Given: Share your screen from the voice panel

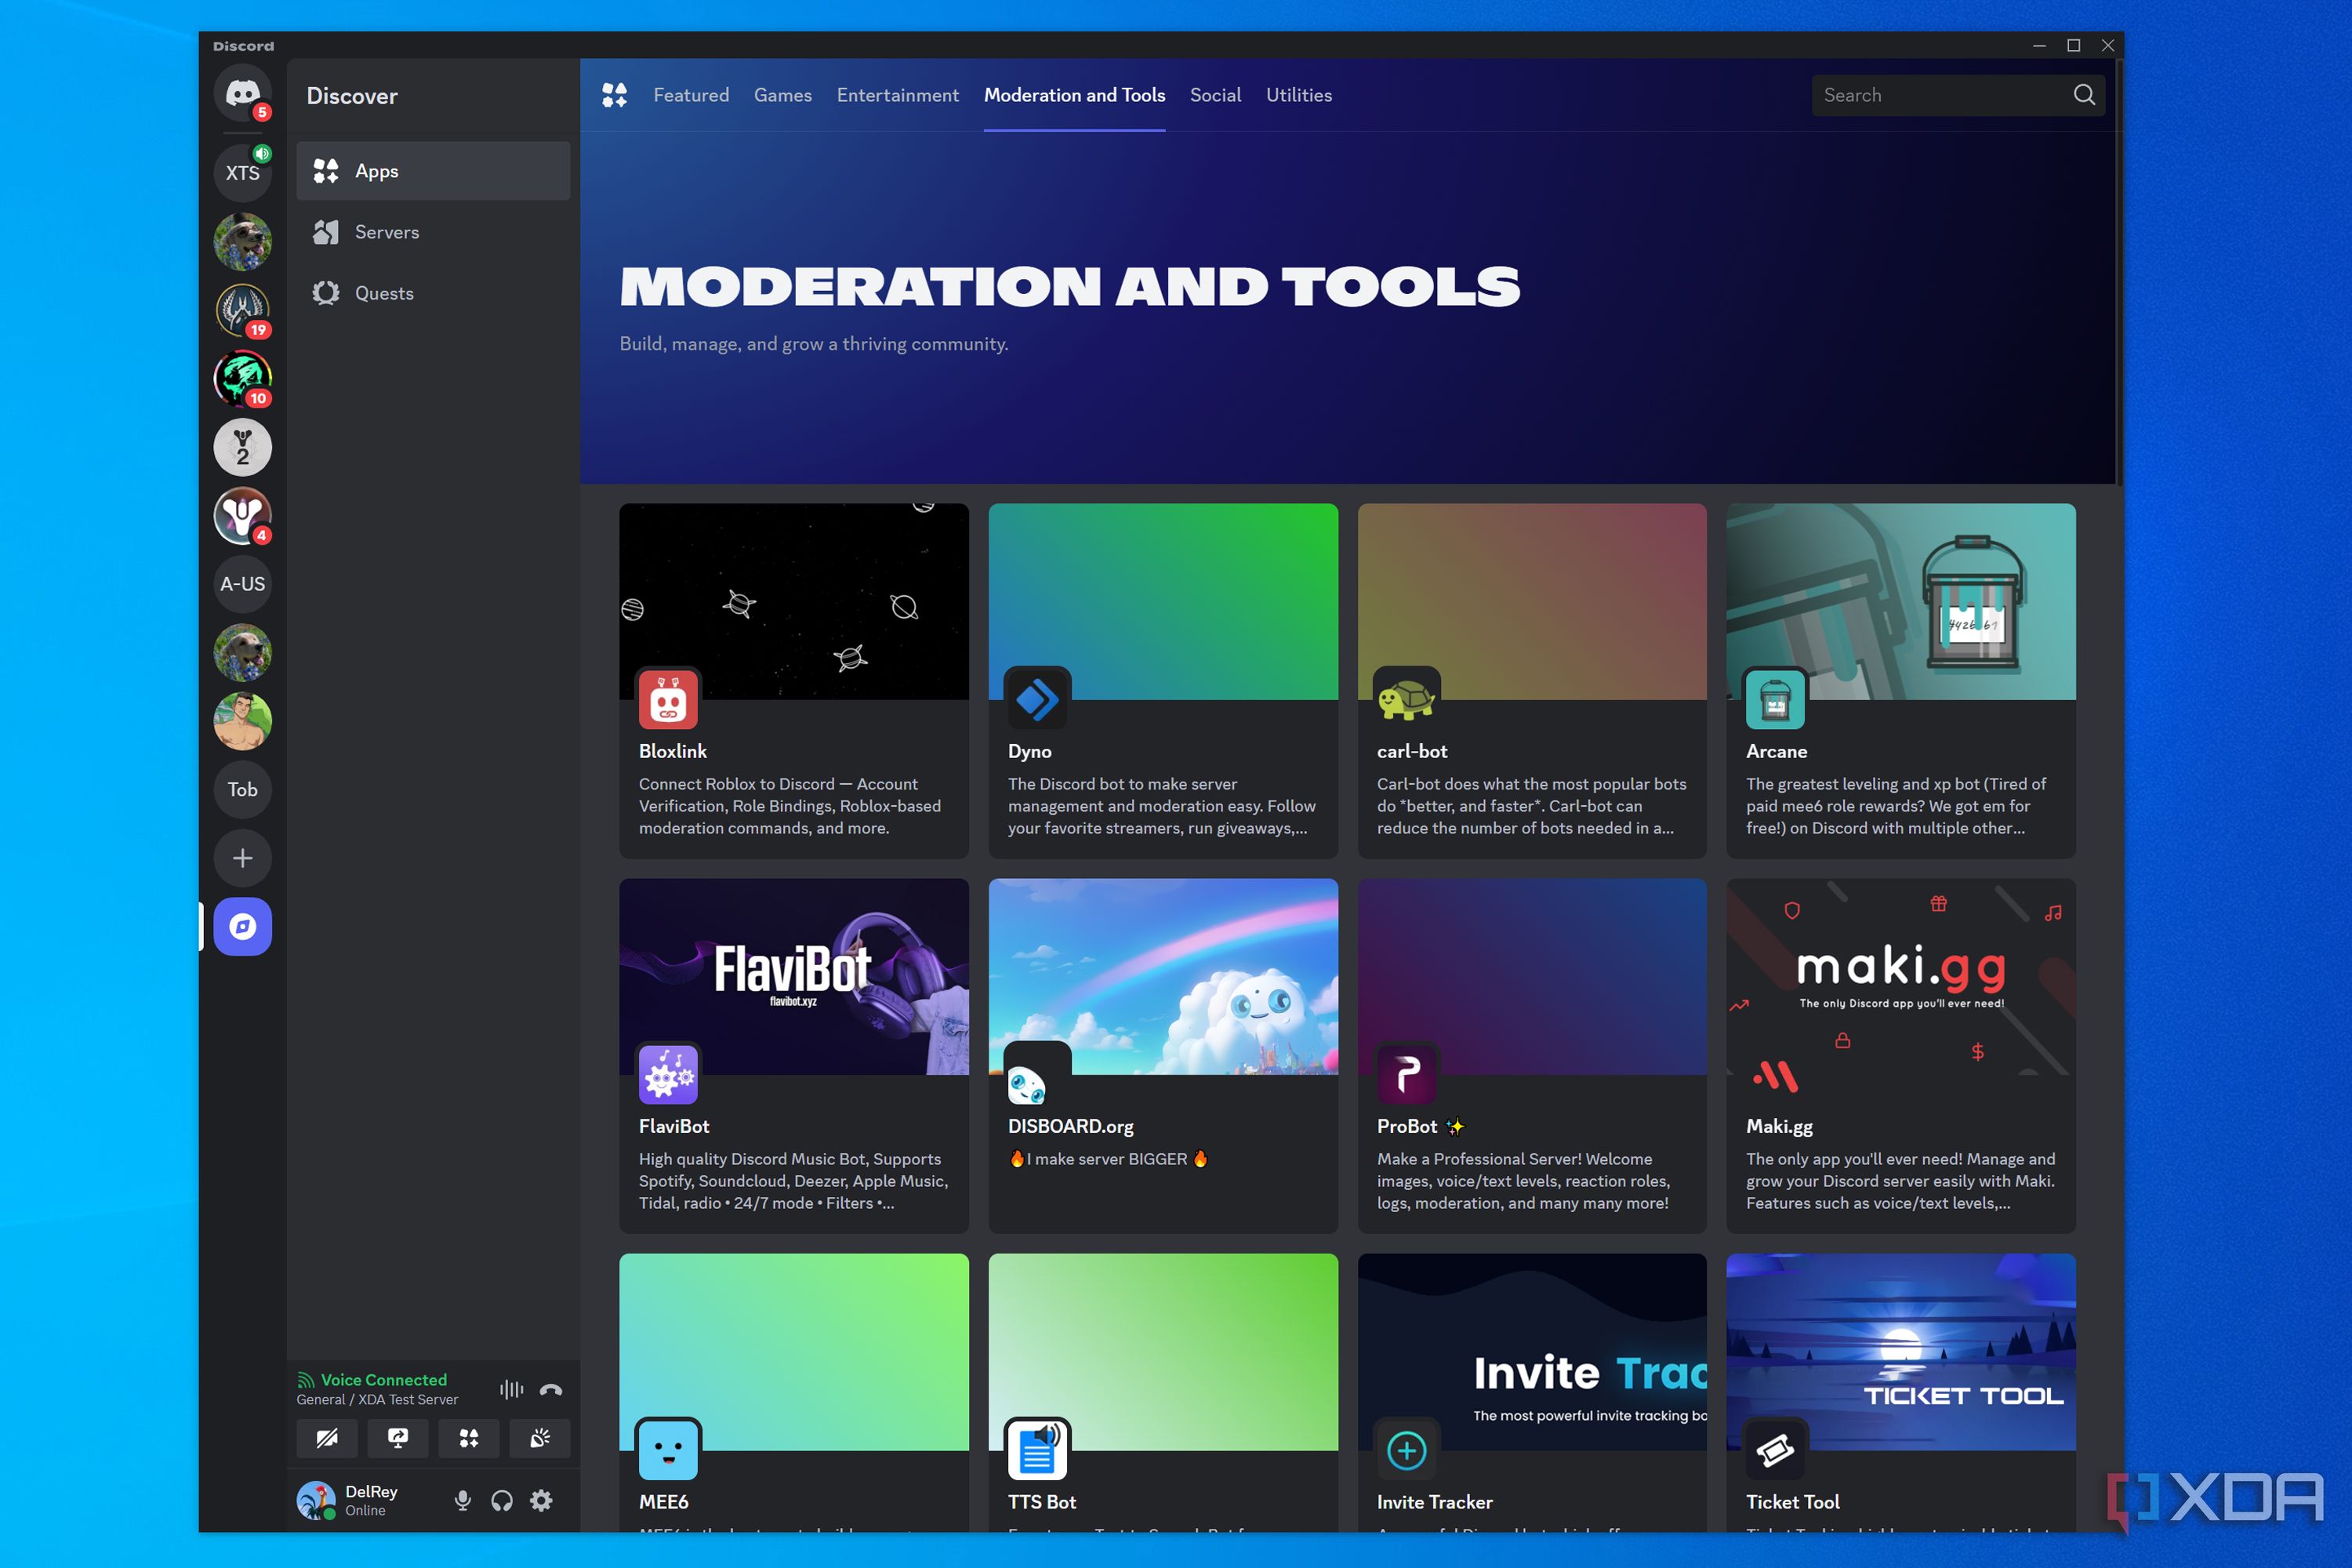Looking at the screenshot, I should [x=398, y=1438].
